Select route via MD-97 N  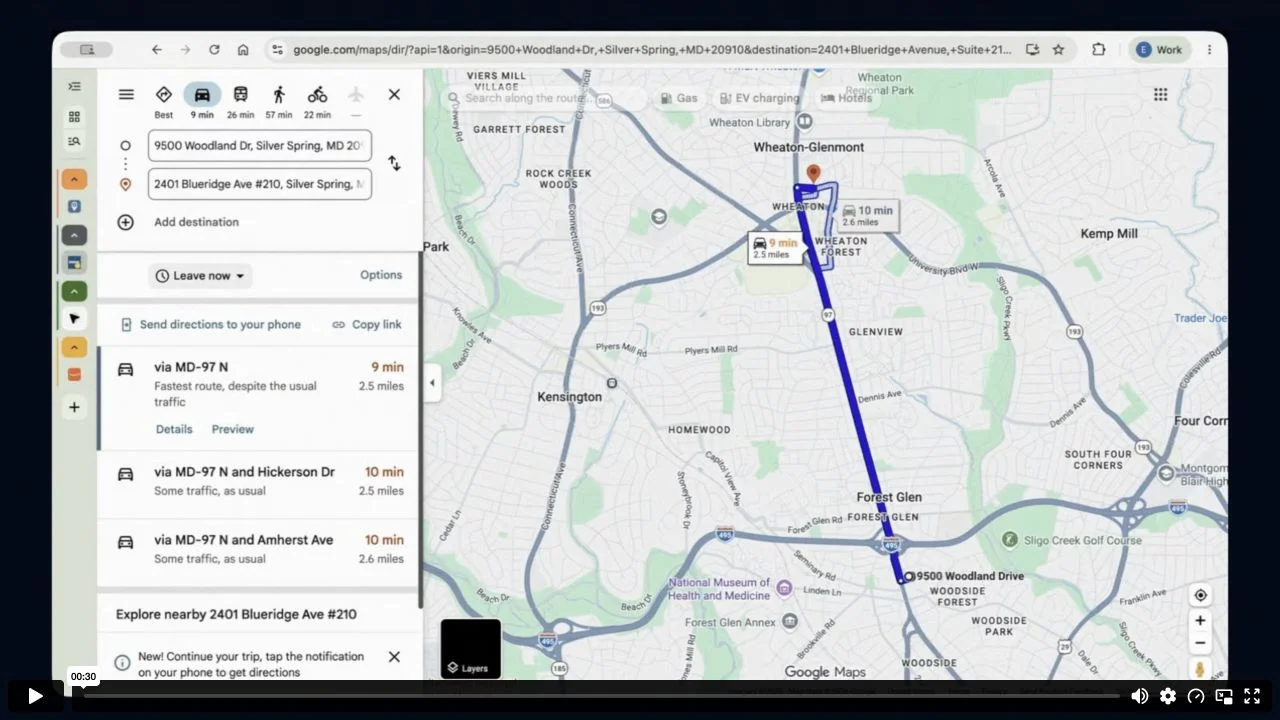pos(258,398)
